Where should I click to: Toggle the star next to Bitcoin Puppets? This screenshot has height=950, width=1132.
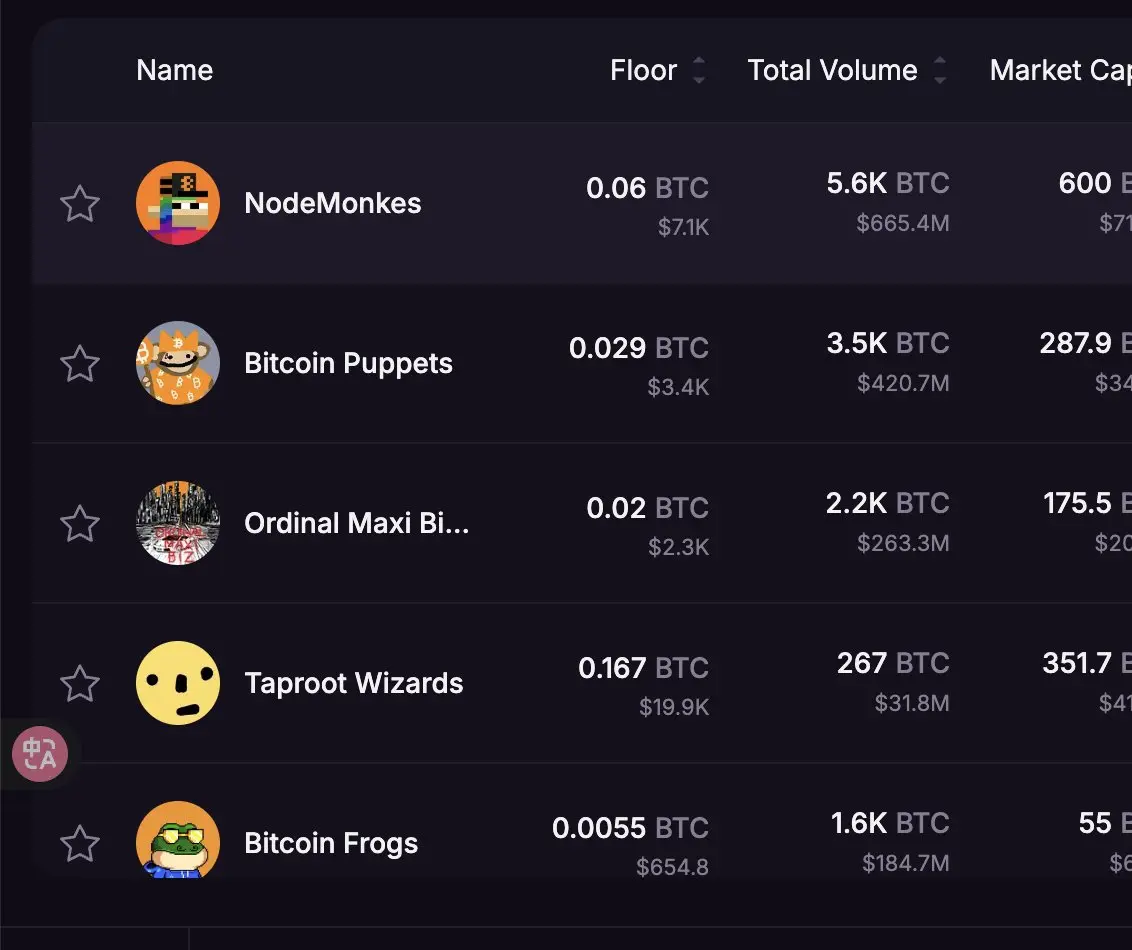[x=79, y=363]
